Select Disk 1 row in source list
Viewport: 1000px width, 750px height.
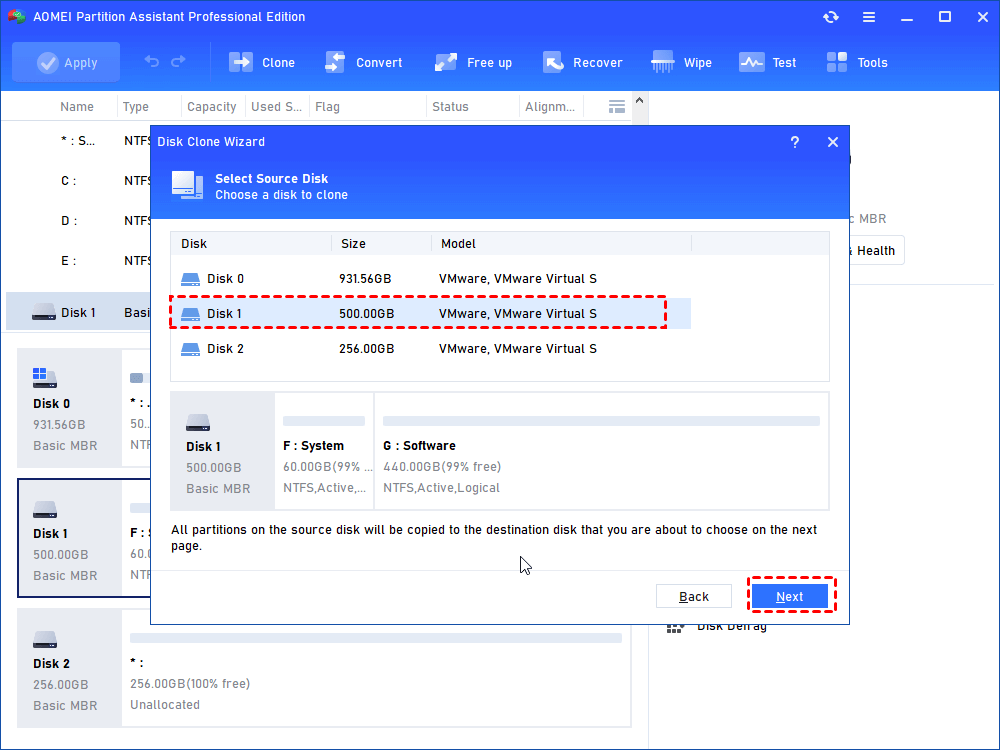pyautogui.click(x=430, y=314)
